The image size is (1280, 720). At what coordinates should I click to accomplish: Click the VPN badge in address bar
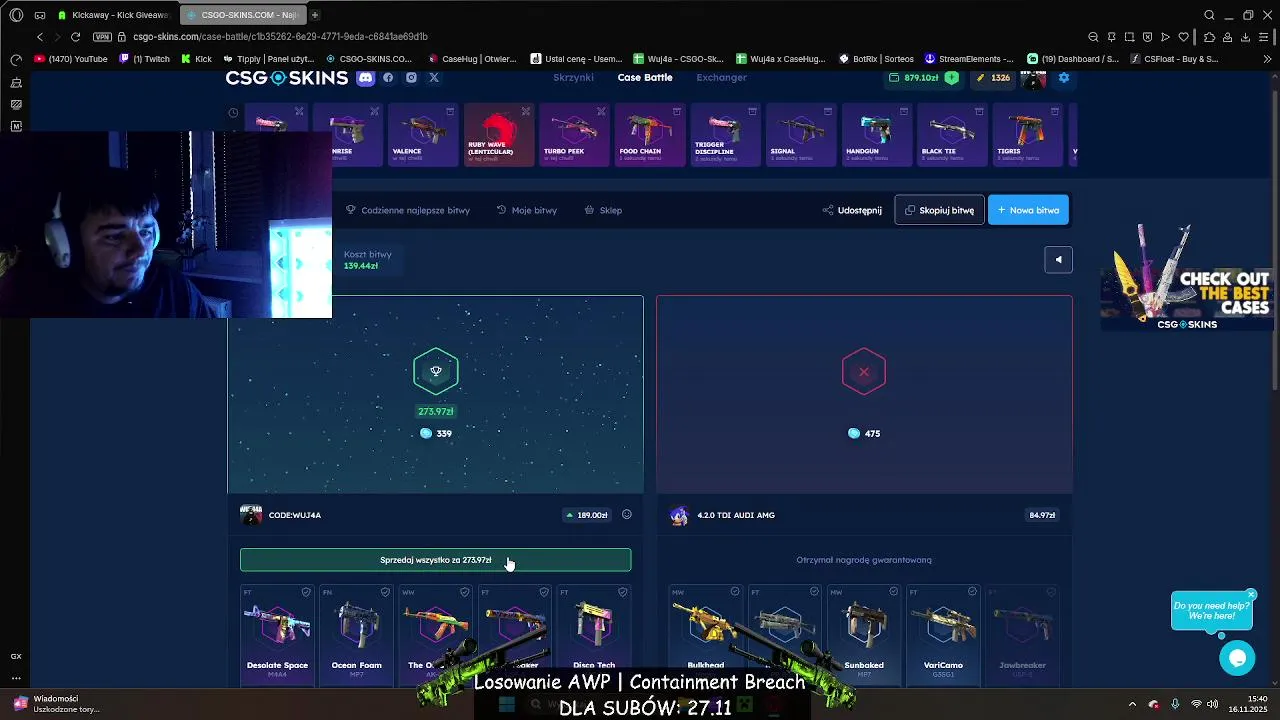tap(102, 37)
